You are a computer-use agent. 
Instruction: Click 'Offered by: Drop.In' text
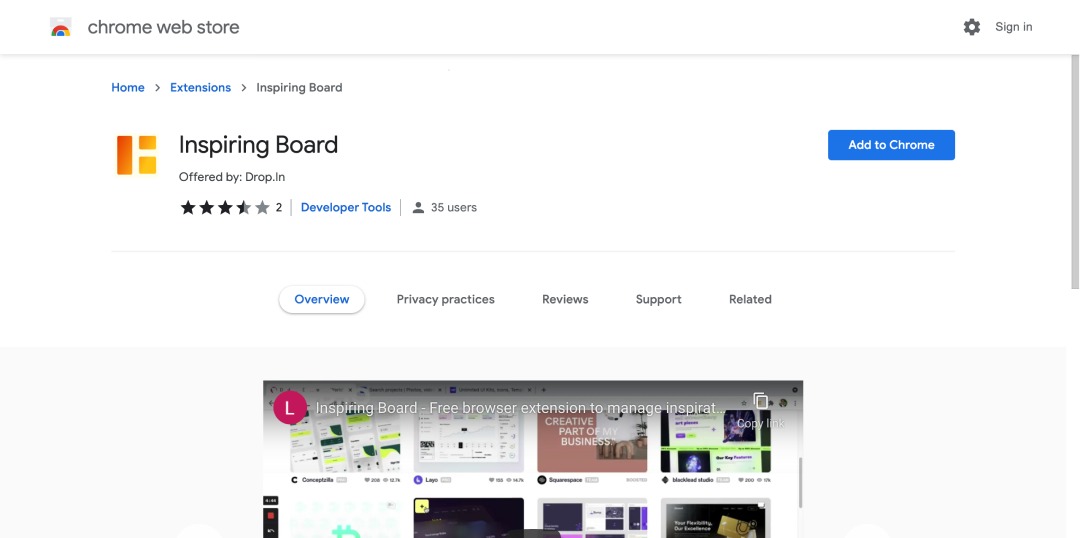pyautogui.click(x=231, y=177)
